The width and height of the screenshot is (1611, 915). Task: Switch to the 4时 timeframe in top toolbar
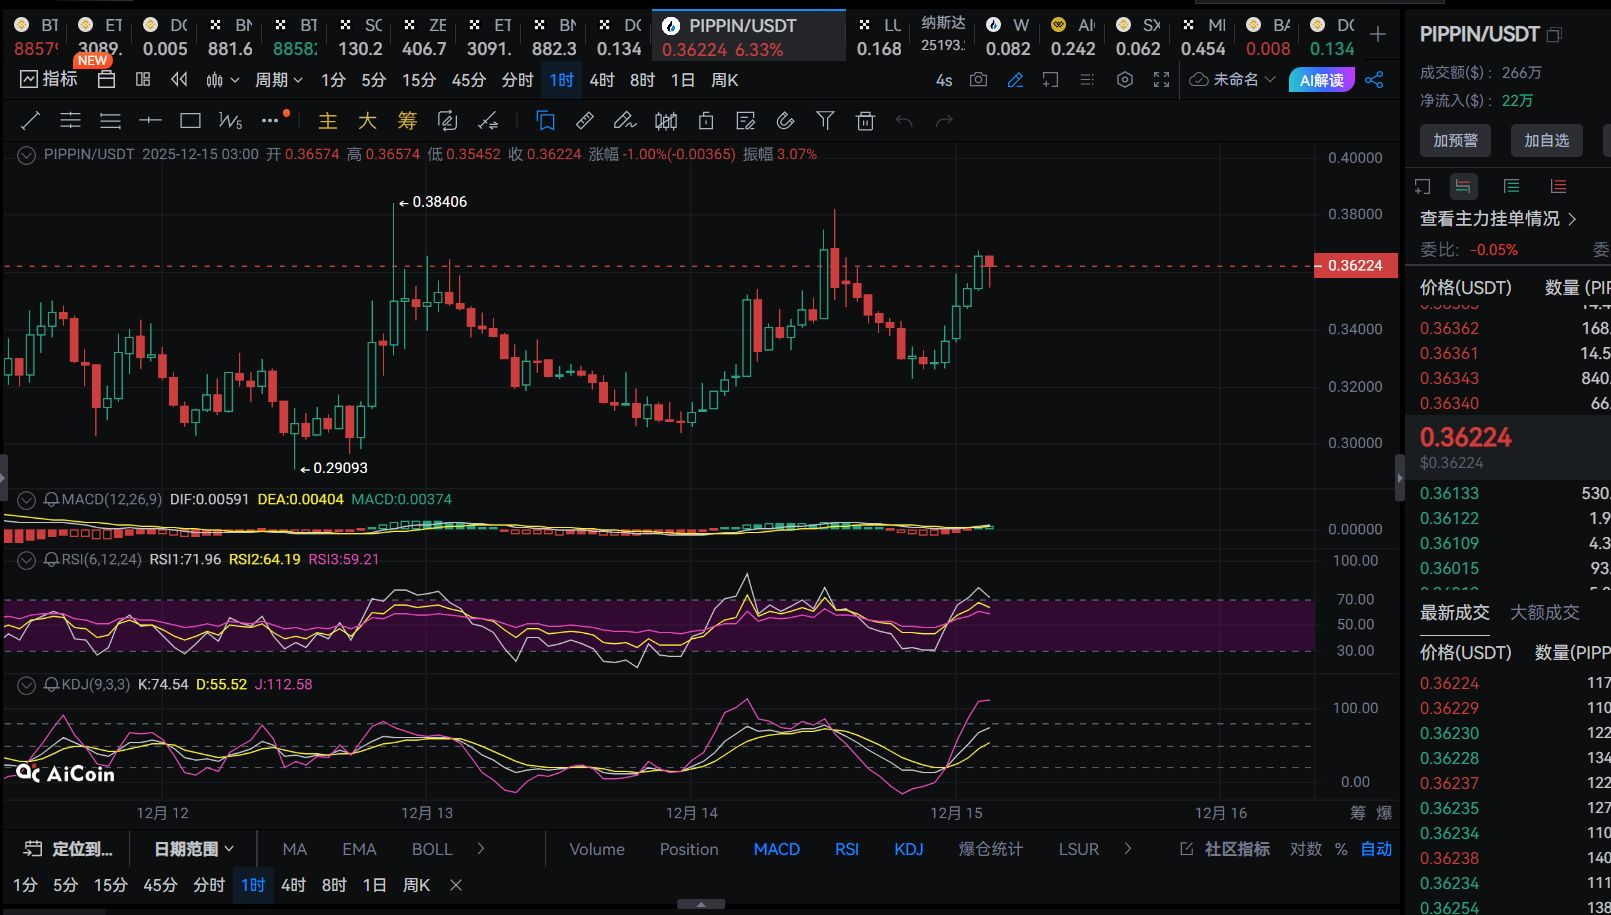pos(602,80)
